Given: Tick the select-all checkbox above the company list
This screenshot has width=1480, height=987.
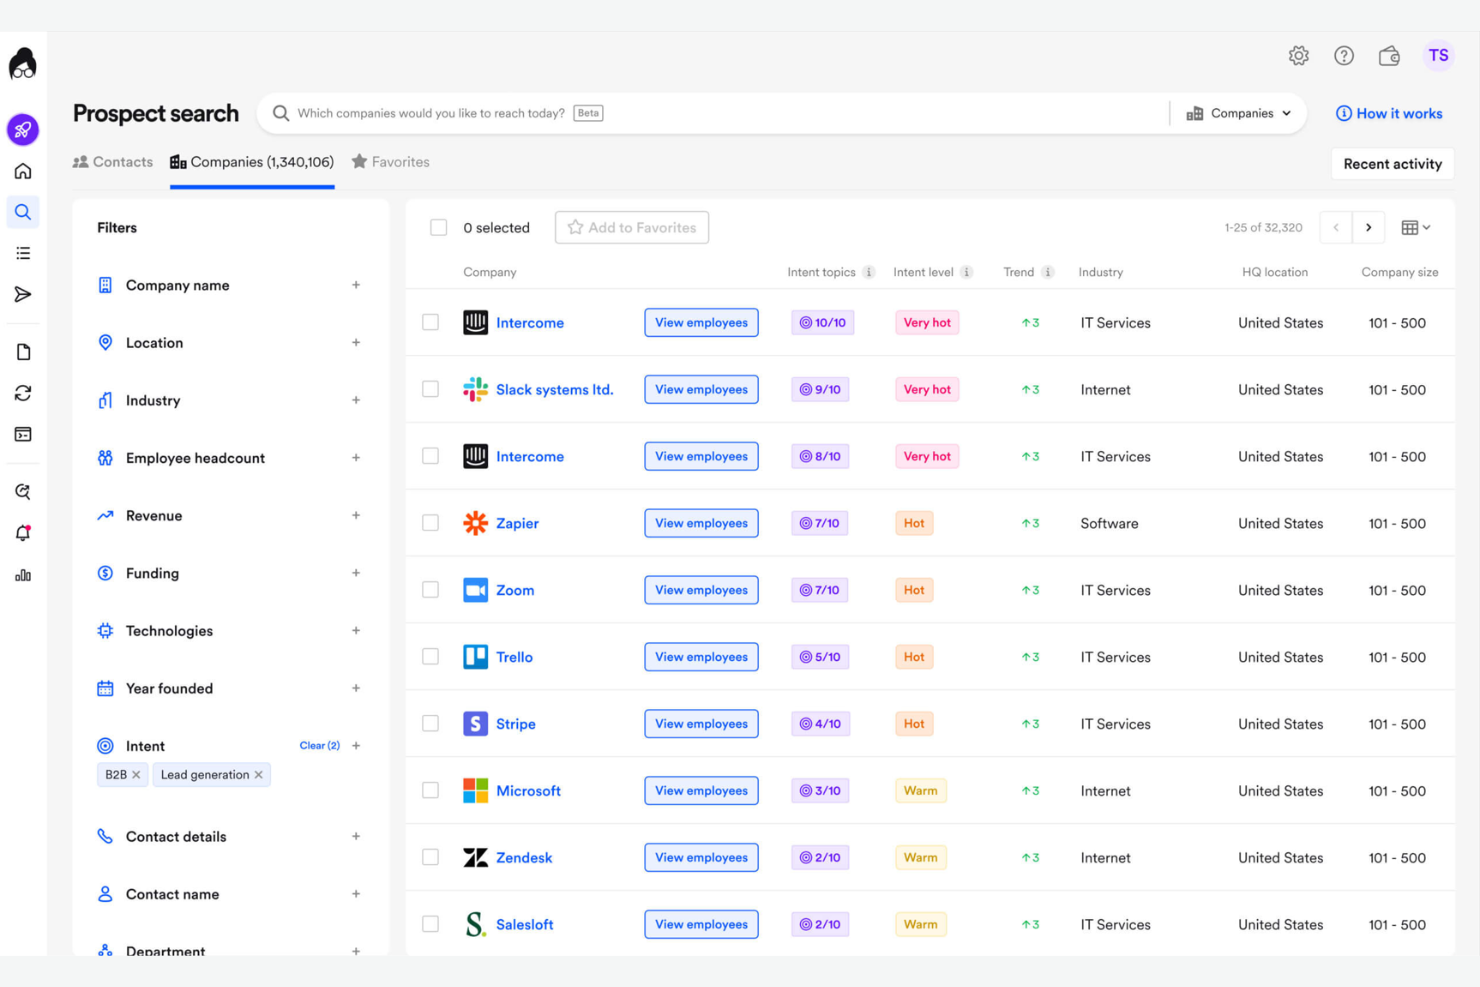Looking at the screenshot, I should coord(439,227).
